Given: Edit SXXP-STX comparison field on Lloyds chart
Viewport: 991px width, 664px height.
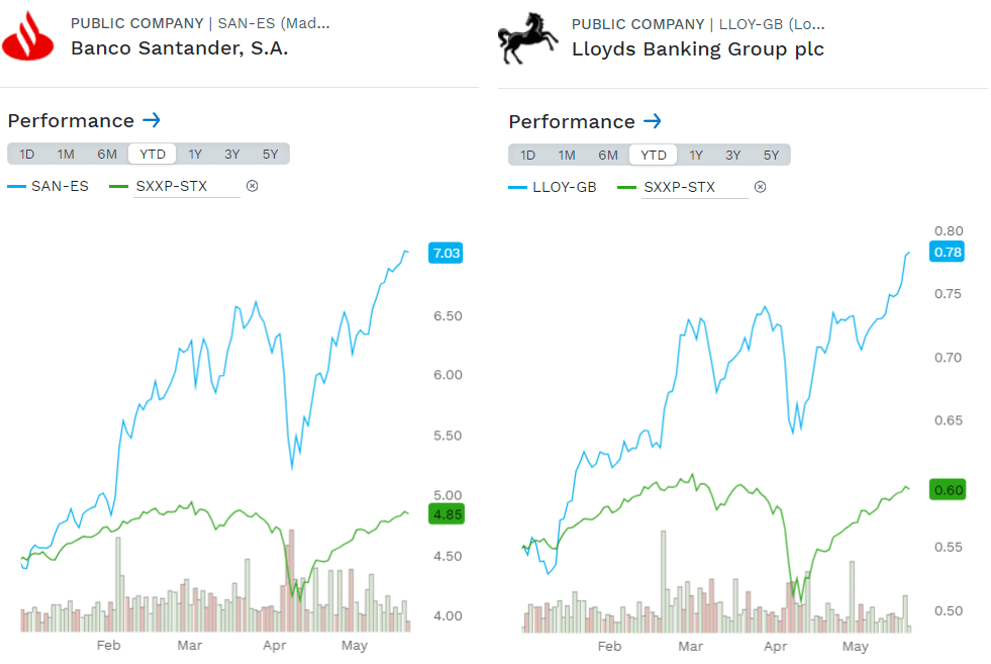Looking at the screenshot, I should coord(695,188).
